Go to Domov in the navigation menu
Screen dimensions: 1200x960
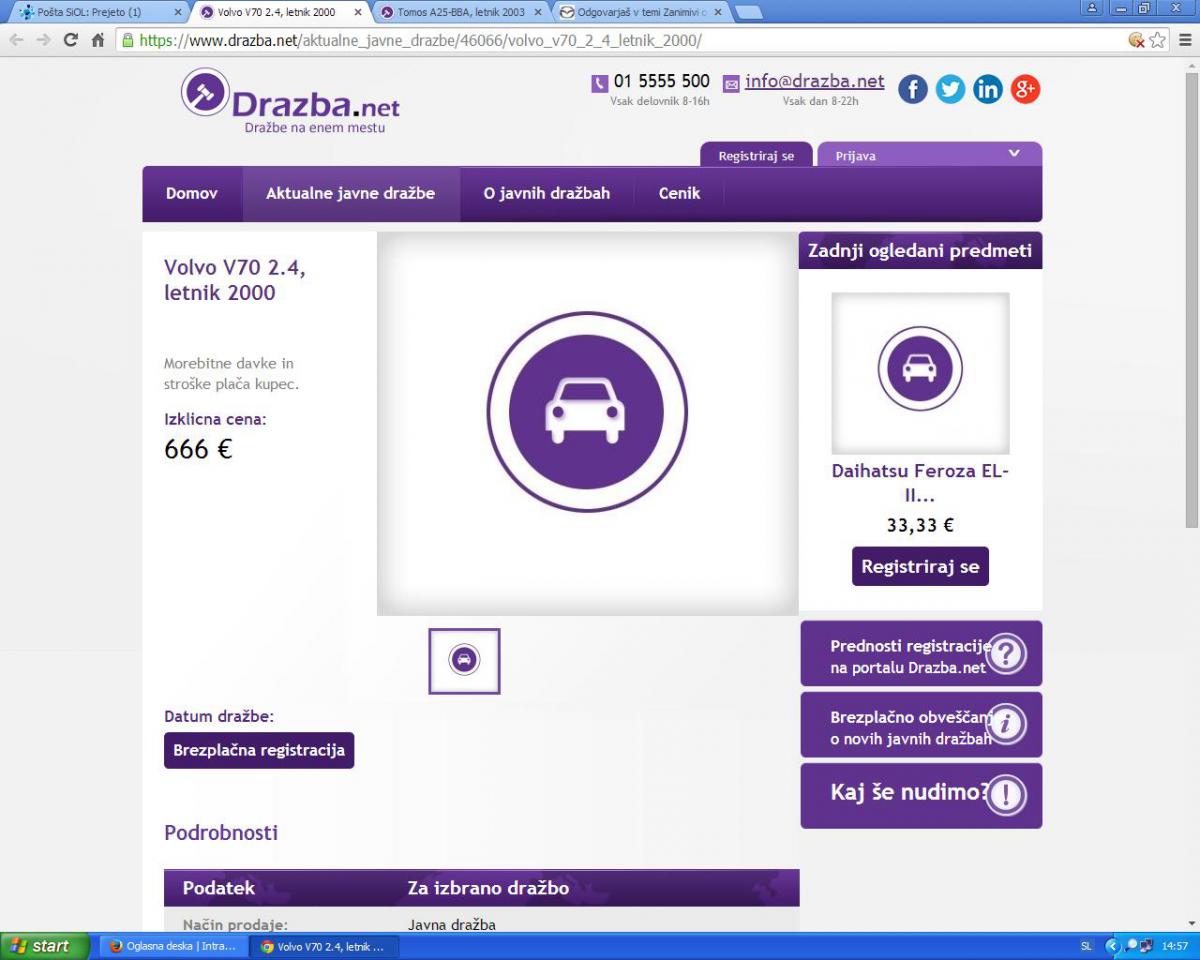(x=192, y=194)
